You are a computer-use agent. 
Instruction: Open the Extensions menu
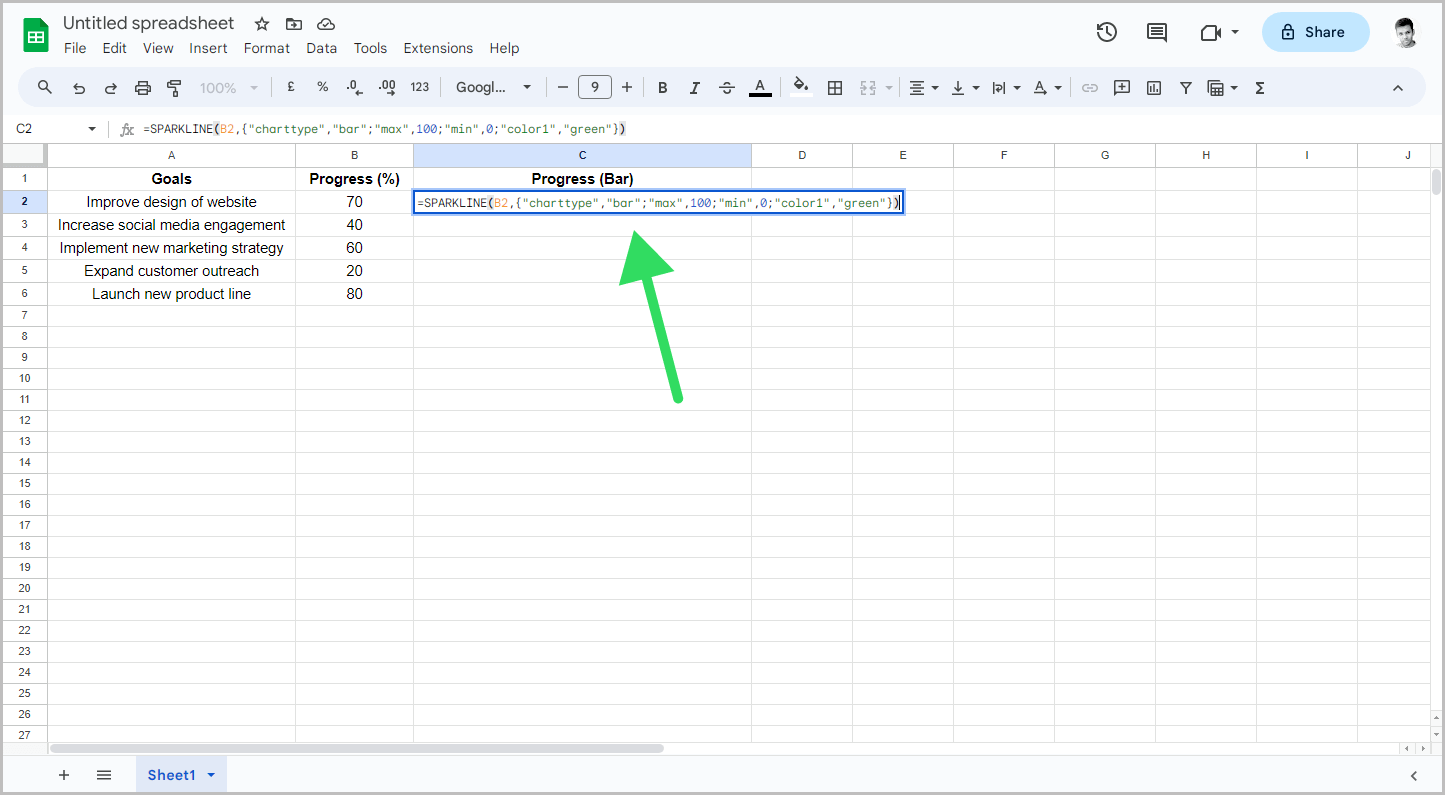[x=438, y=48]
